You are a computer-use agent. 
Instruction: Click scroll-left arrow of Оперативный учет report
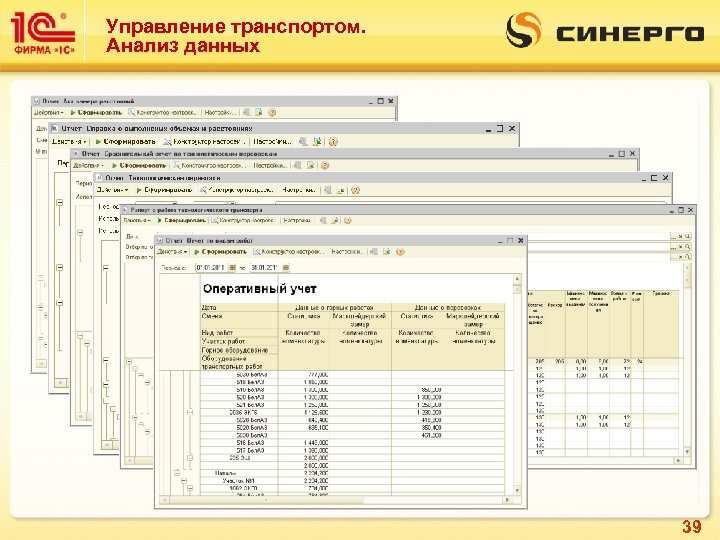coord(164,500)
